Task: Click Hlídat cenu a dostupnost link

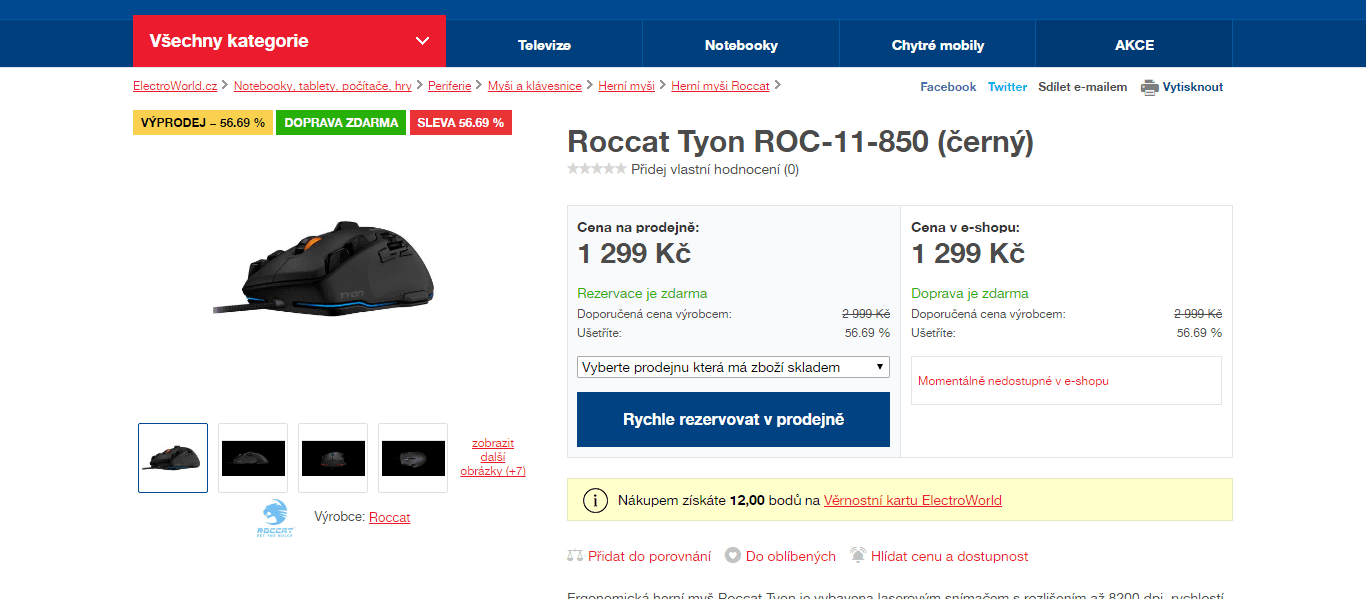Action: [950, 556]
